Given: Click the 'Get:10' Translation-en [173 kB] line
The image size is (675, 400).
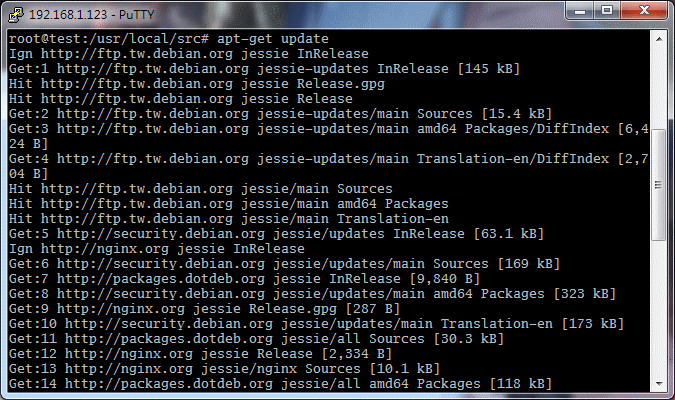Looking at the screenshot, I should pos(316,324).
